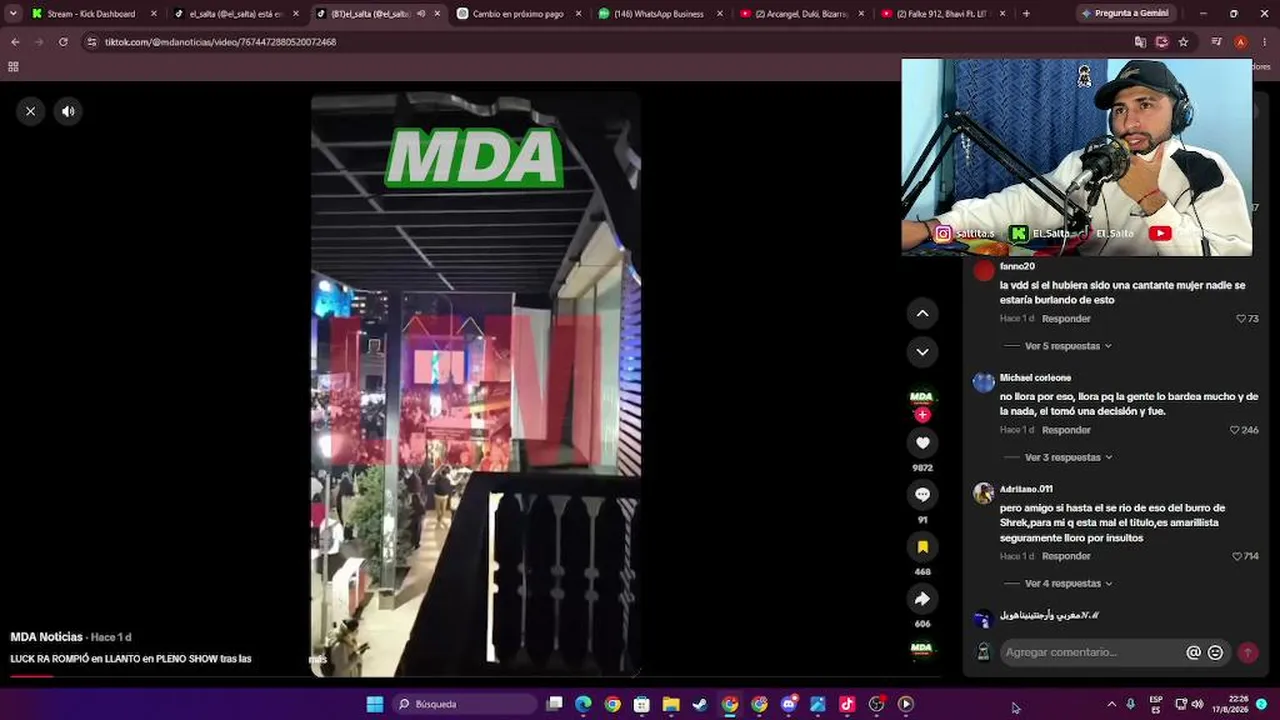This screenshot has height=720, width=1280.
Task: Go to the next video
Action: [x=922, y=352]
